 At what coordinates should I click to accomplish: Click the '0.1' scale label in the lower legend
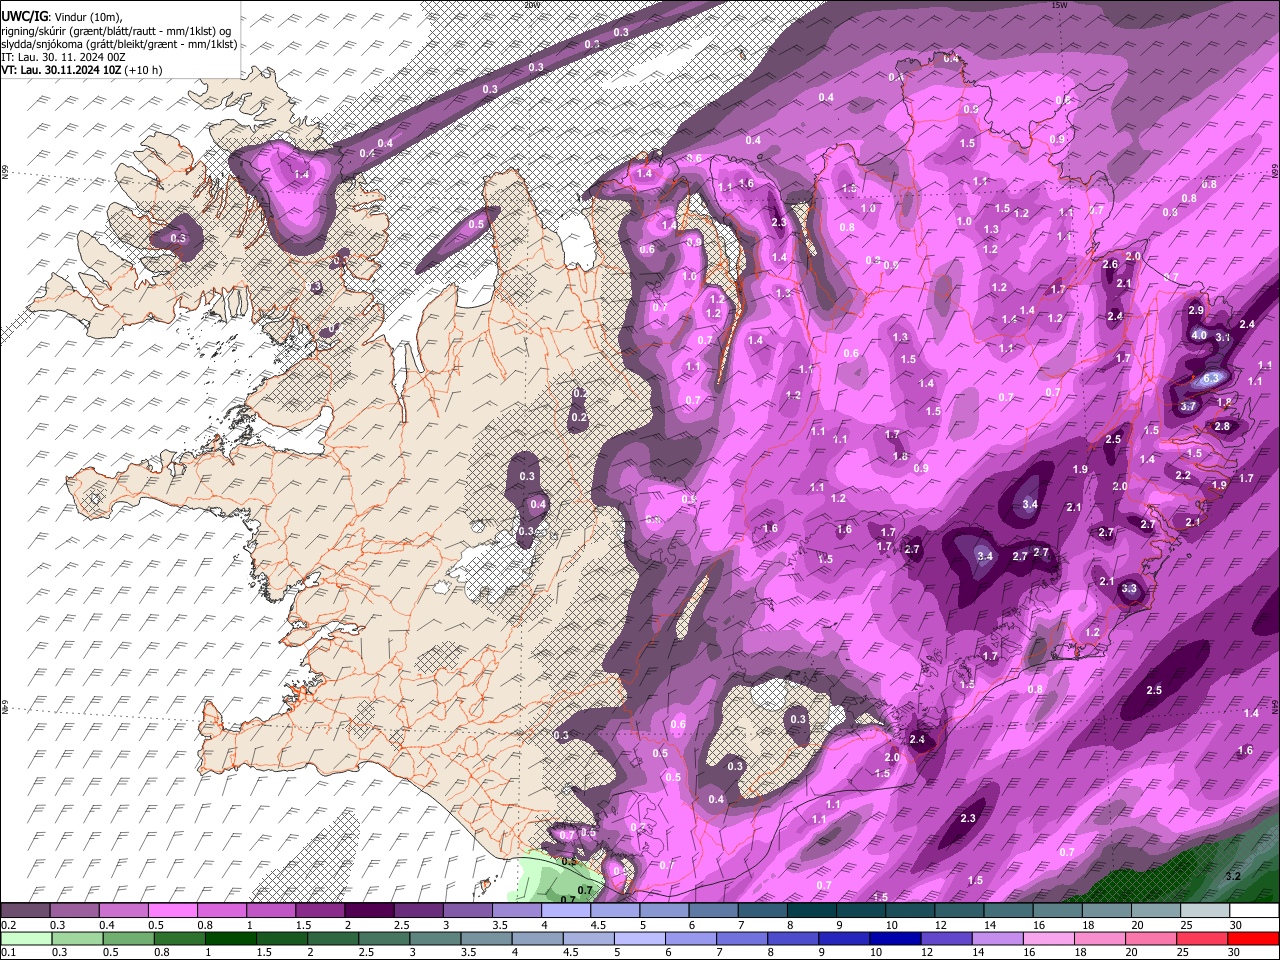(7, 954)
